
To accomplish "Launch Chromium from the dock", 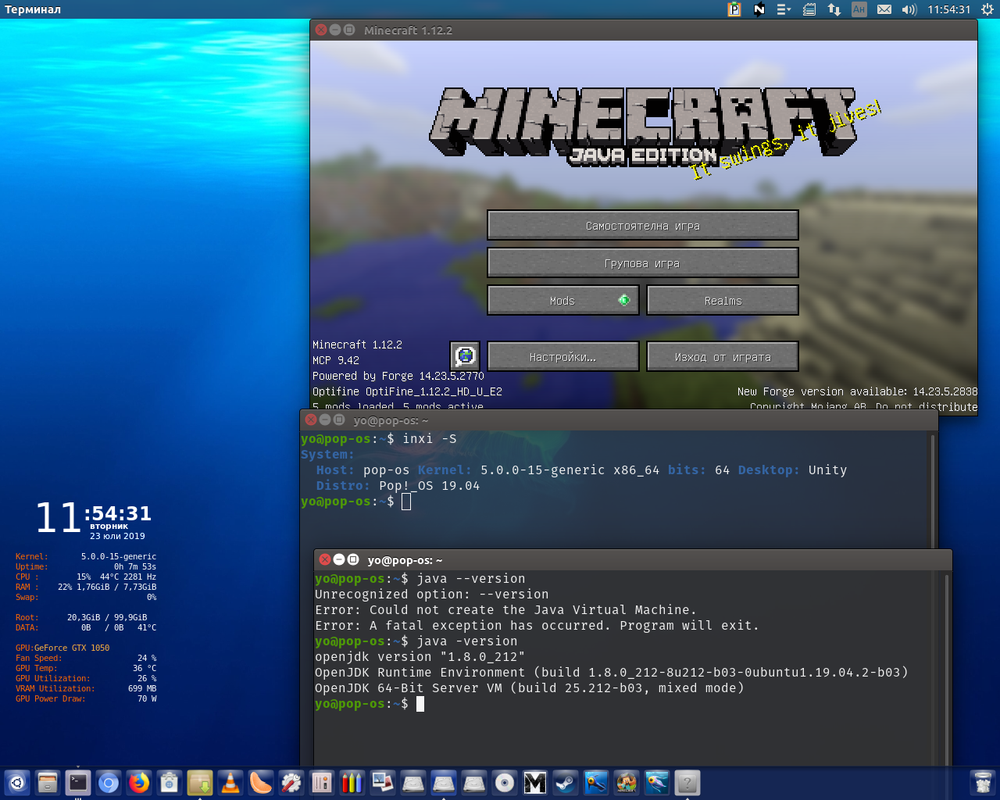I will point(108,783).
